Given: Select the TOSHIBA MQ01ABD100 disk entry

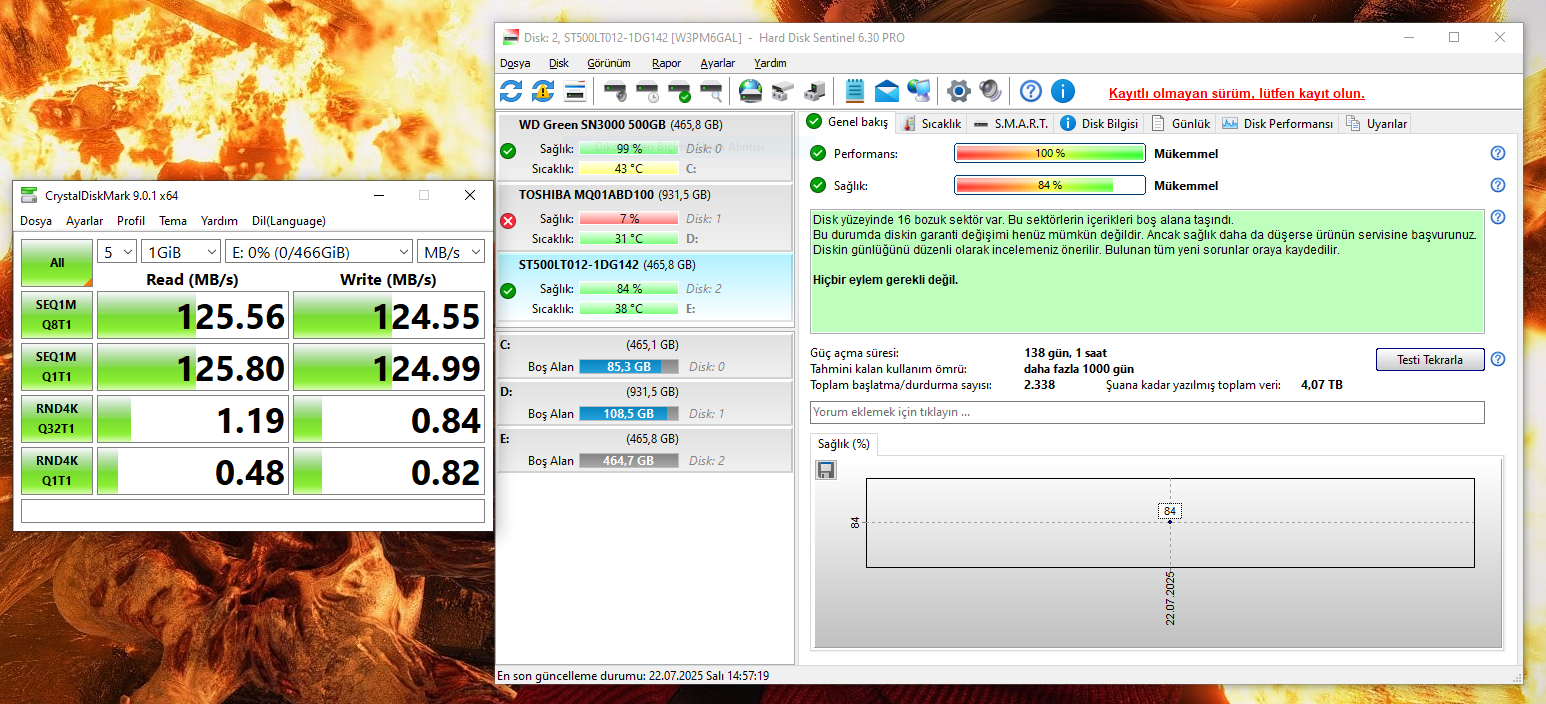Looking at the screenshot, I should click(x=644, y=217).
